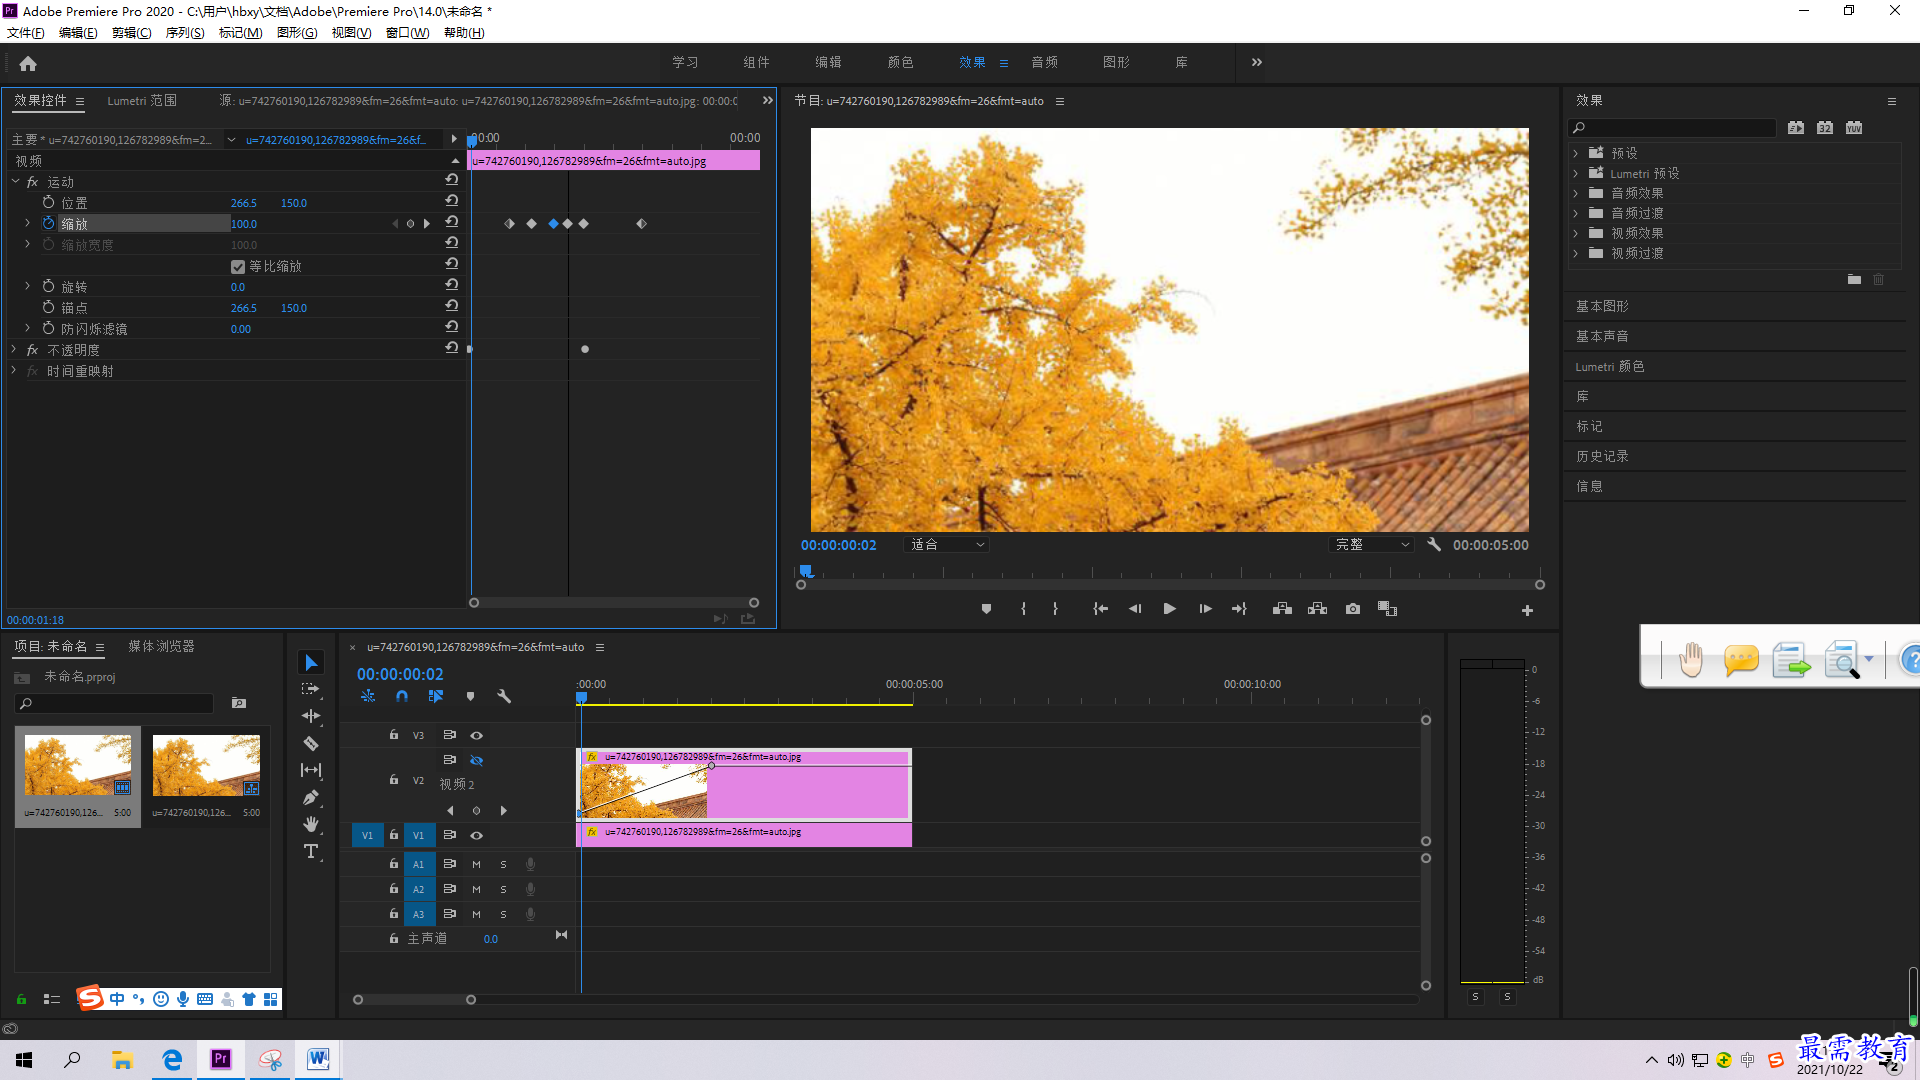The width and height of the screenshot is (1920, 1080).
Task: Toggle animation stopwatch for Position
Action: (x=48, y=202)
